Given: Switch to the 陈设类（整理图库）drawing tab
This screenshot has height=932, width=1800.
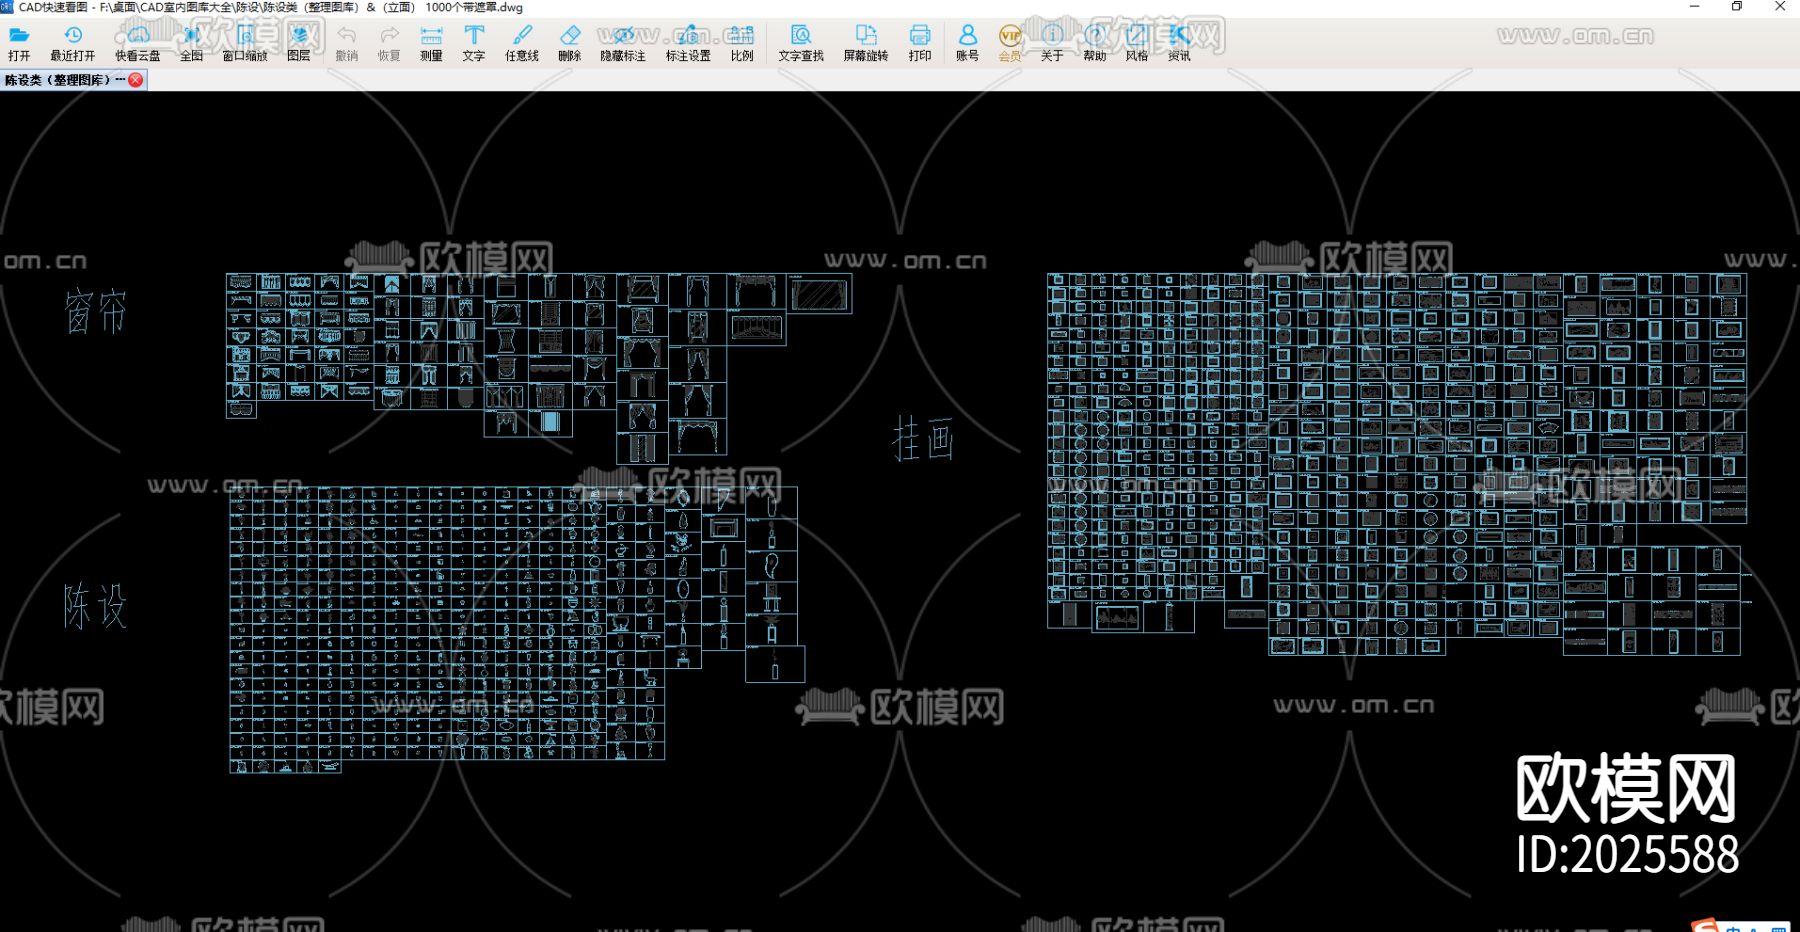Looking at the screenshot, I should 64,80.
